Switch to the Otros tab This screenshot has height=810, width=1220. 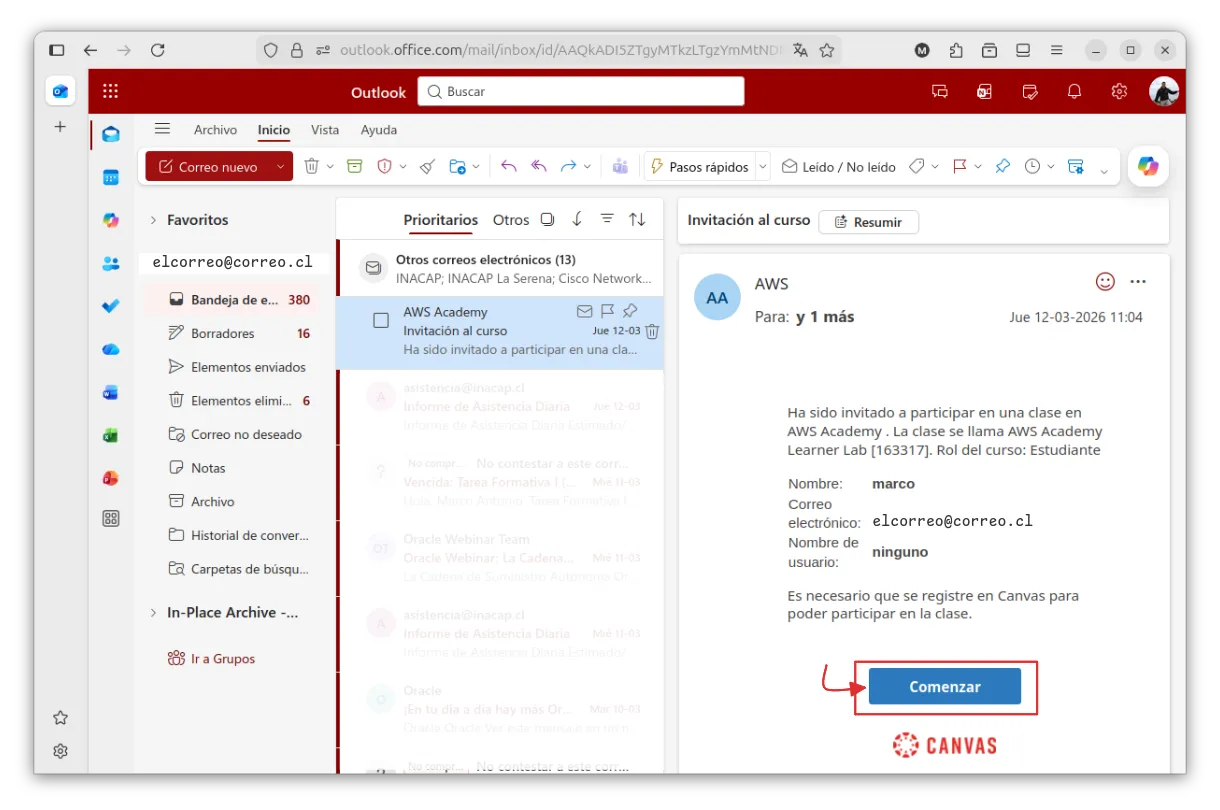(510, 220)
